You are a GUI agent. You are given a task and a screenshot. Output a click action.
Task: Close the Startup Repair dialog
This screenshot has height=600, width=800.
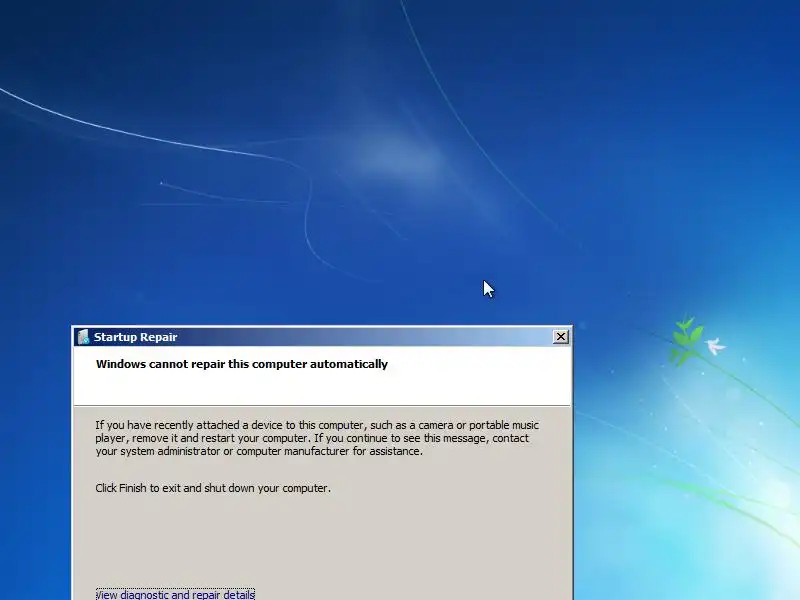[x=561, y=337]
